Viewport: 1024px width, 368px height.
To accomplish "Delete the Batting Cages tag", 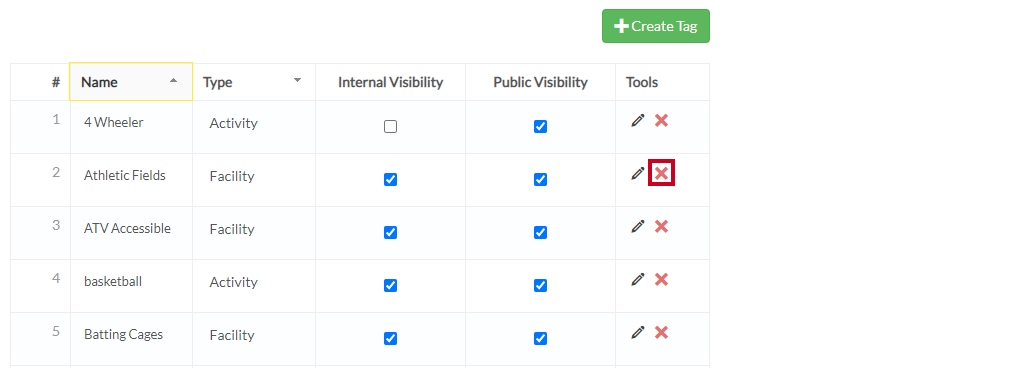I will (661, 333).
